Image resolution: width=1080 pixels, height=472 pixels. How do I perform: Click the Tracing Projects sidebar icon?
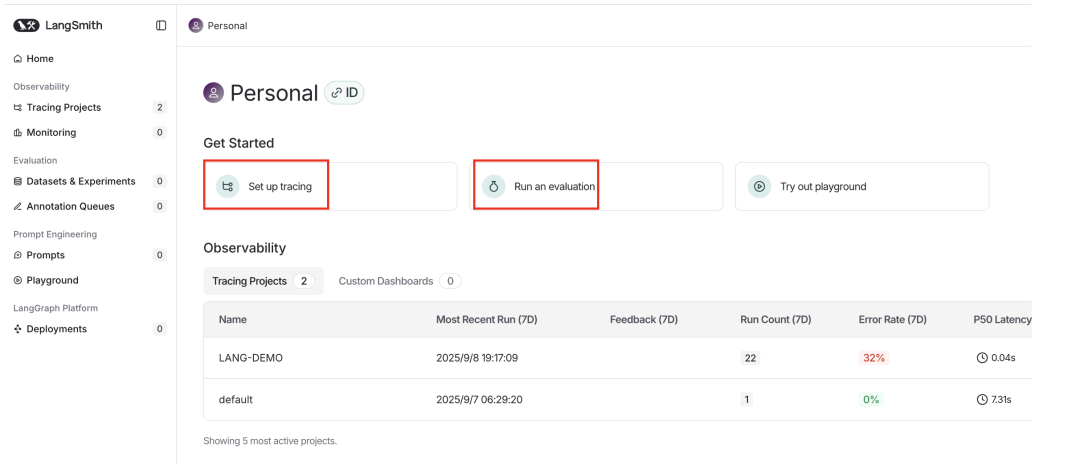coord(18,107)
